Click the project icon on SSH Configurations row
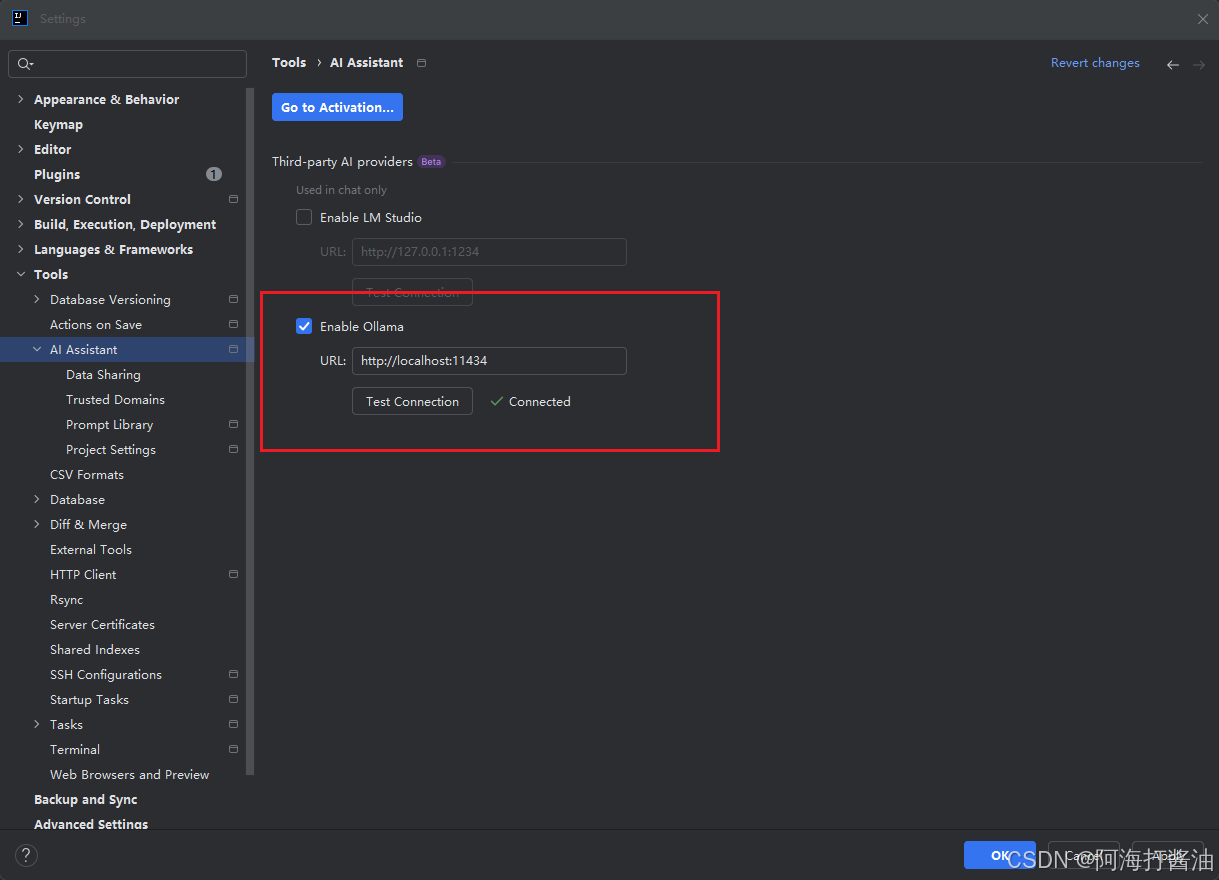Viewport: 1219px width, 880px height. pos(233,674)
